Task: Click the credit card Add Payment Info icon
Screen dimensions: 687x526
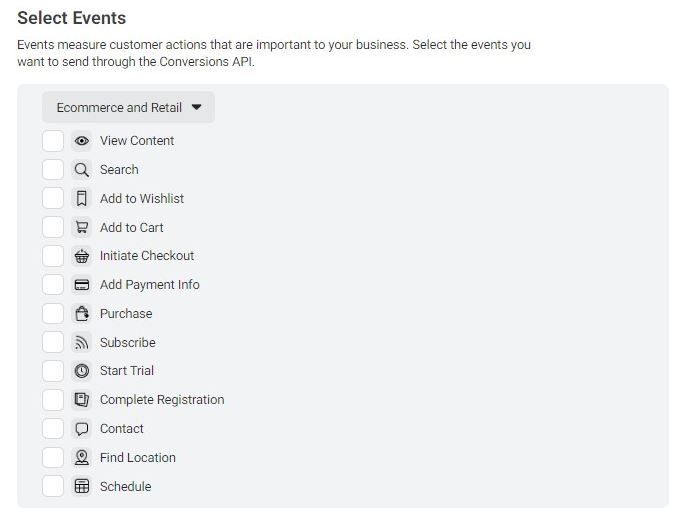Action: coord(81,285)
